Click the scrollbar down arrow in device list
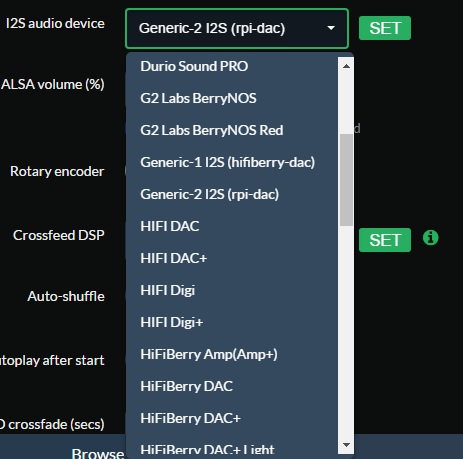This screenshot has width=463, height=459. [346, 445]
